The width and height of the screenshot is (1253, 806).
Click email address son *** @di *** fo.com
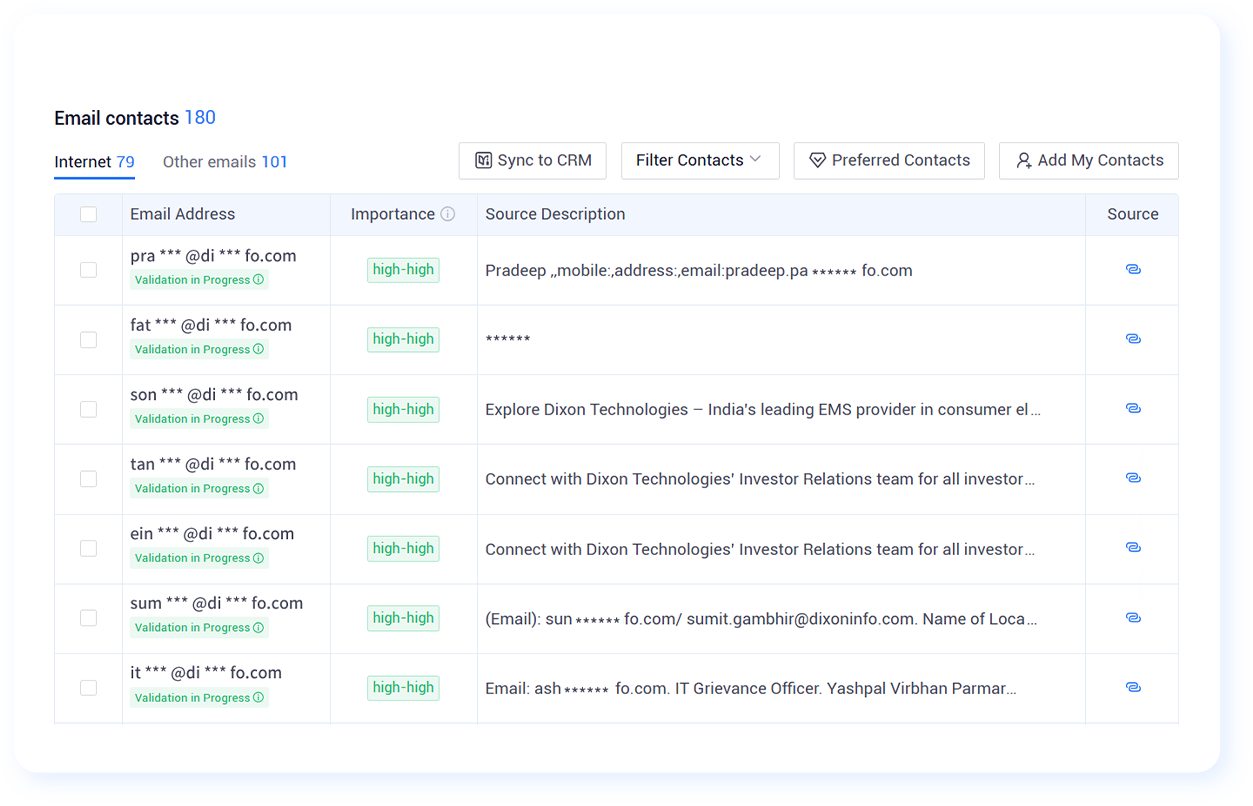[x=214, y=395]
